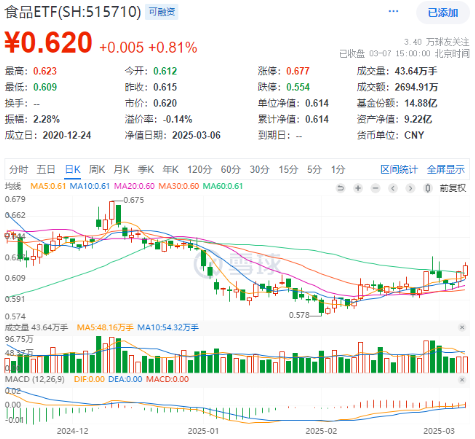
Task: Click the 成交额 value 2694.91万
Action: pos(416,87)
